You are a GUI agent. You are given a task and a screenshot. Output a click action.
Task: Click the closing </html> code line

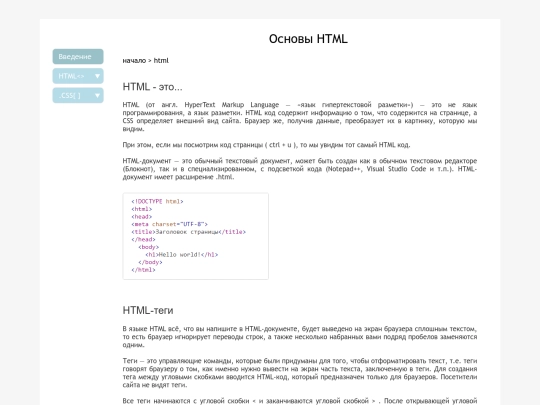click(143, 270)
